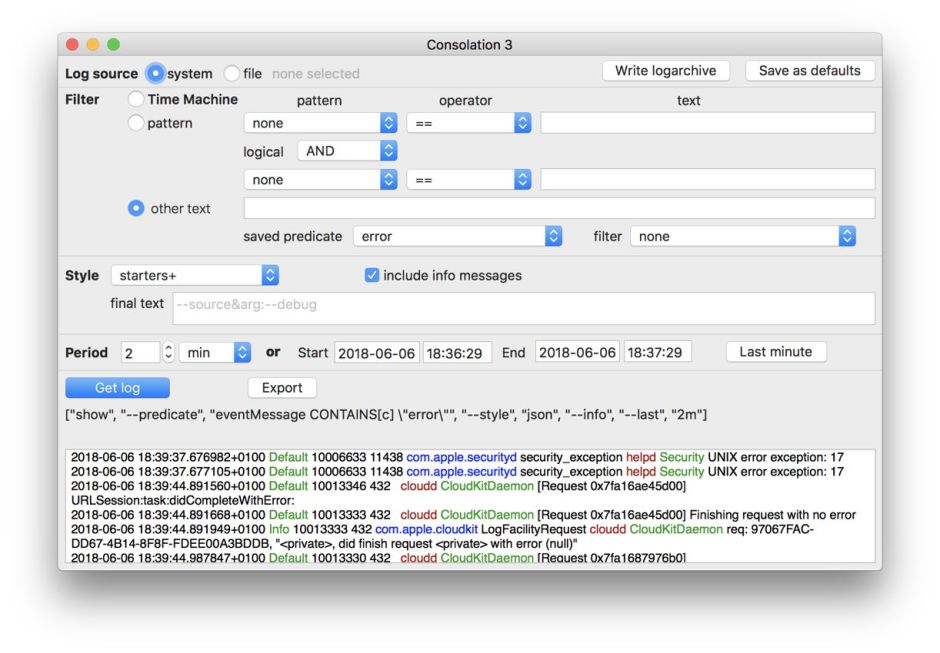Screen dimensions: 940x653
Task: Click the Get log button
Action: coord(117,388)
